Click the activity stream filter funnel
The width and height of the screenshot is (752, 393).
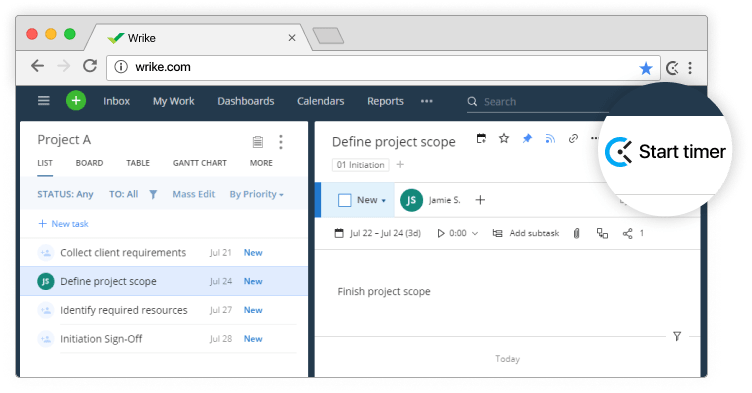click(x=677, y=336)
